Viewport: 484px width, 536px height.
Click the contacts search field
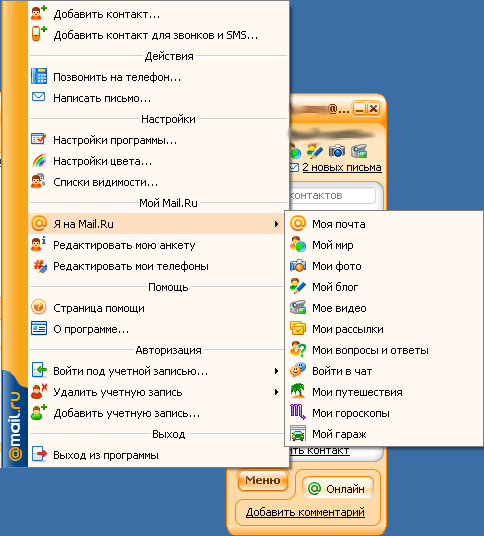coord(332,196)
